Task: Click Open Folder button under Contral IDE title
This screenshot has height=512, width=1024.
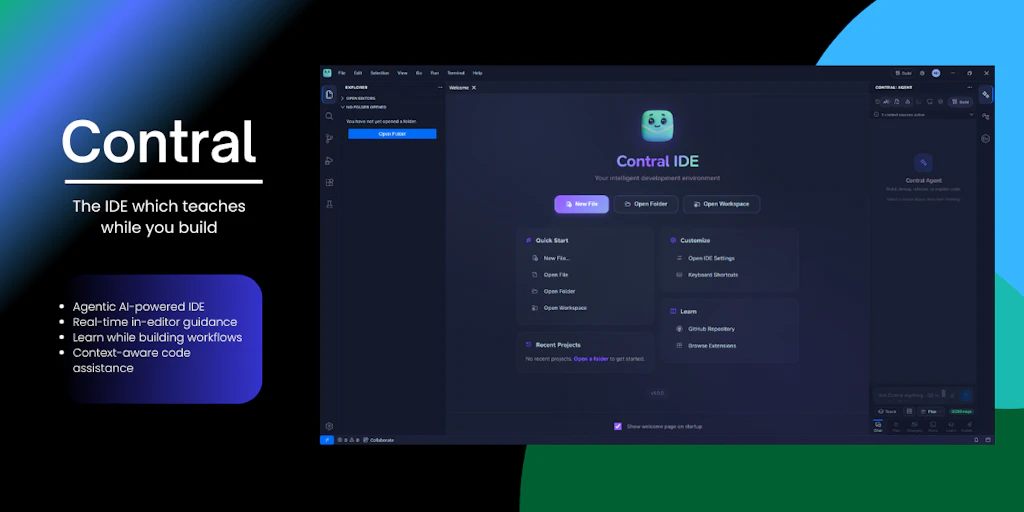Action: pyautogui.click(x=645, y=204)
